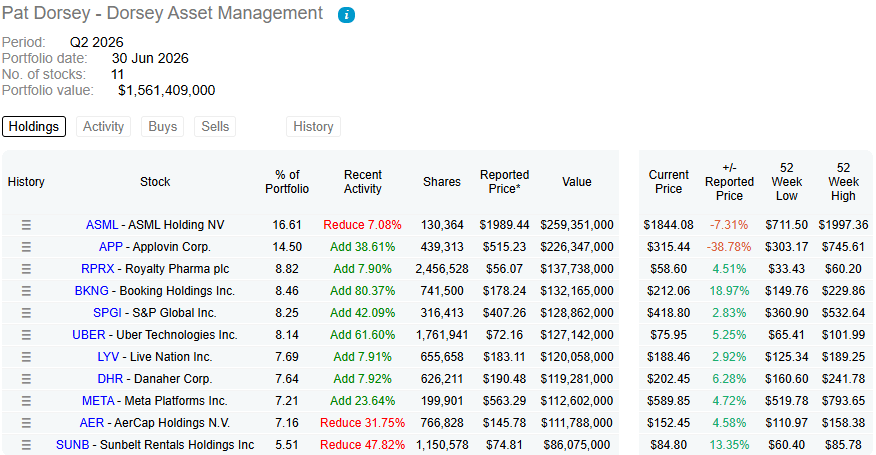Screen dimensions: 876x455
Task: Click the blue info icon beside the title
Action: pos(346,15)
